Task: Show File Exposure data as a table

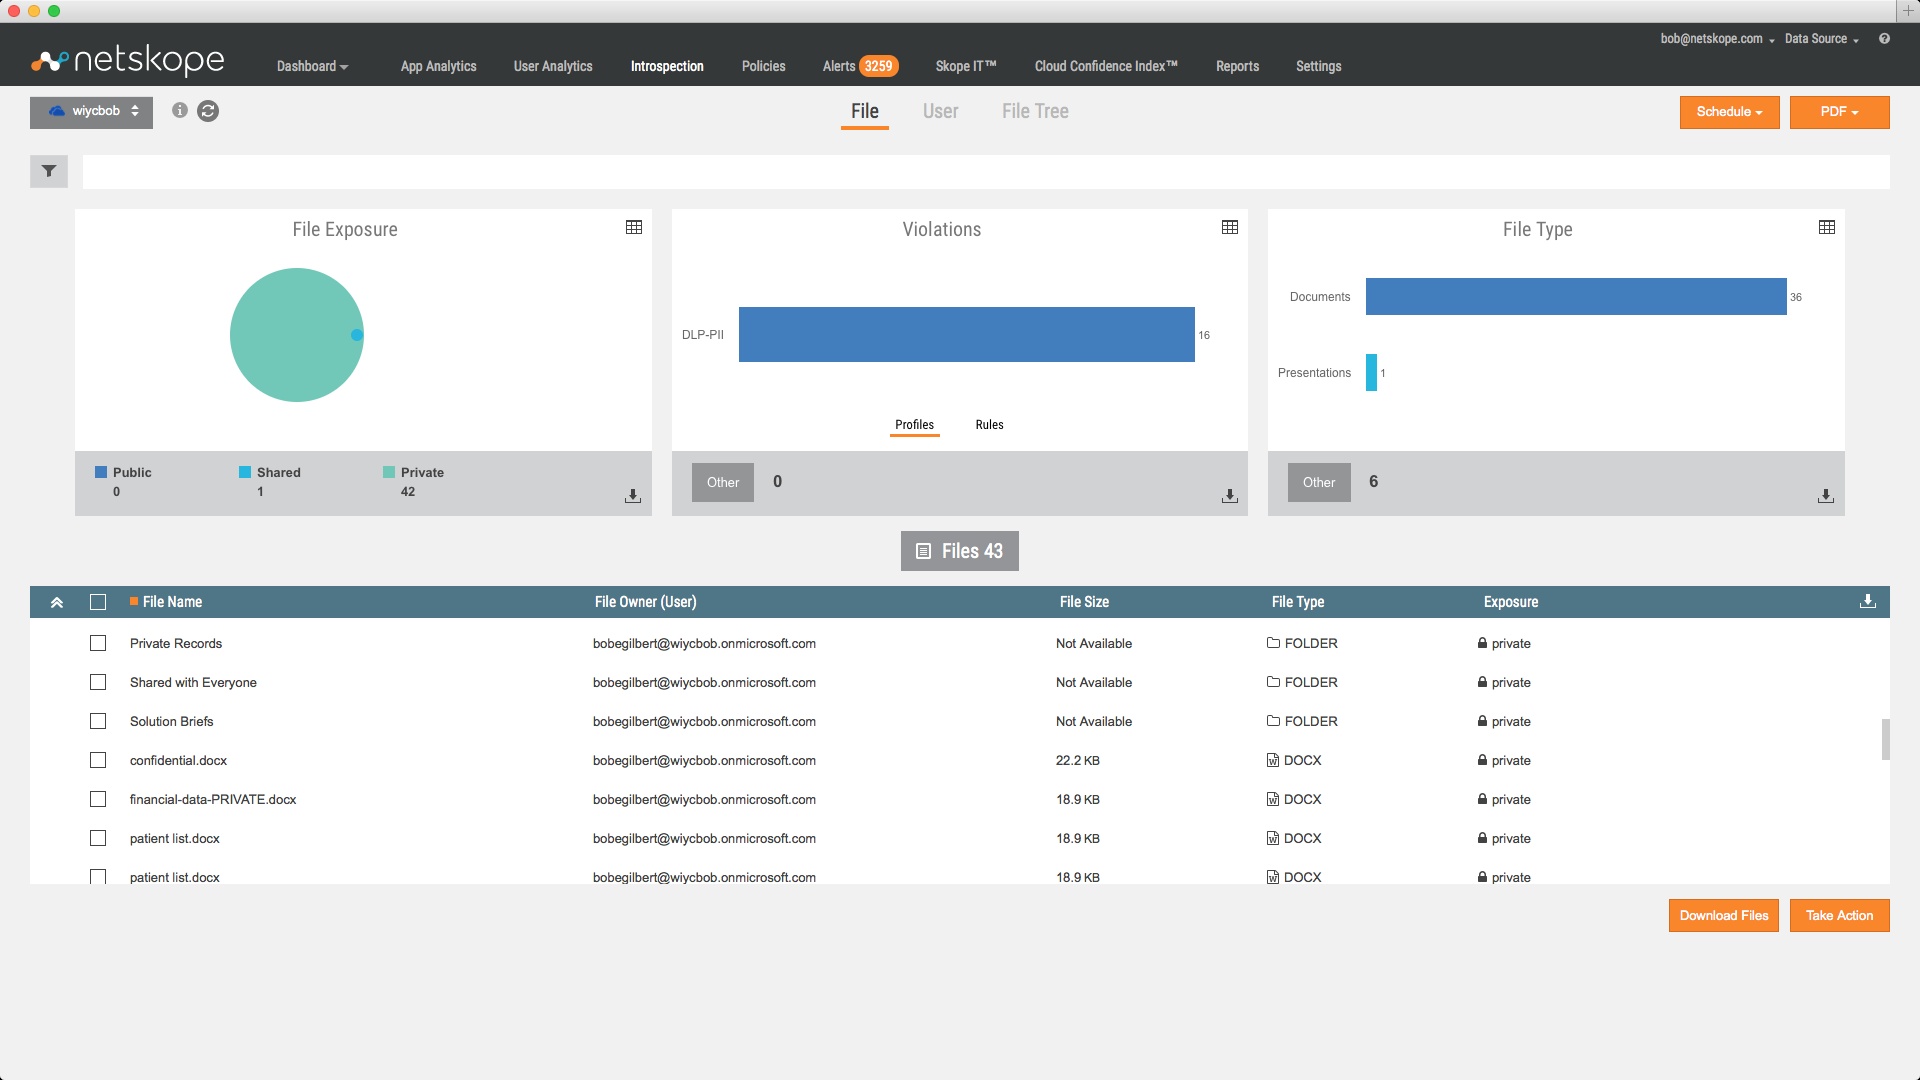Action: (633, 227)
